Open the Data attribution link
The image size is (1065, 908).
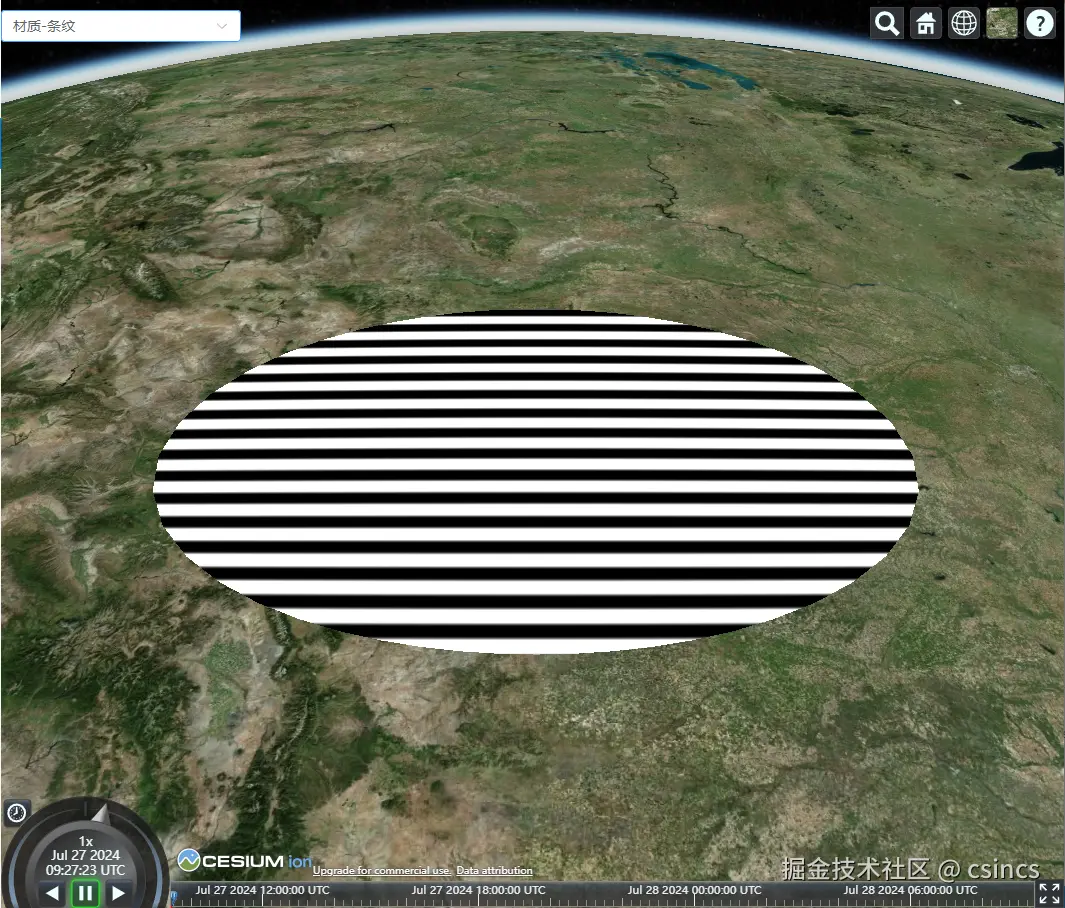tap(494, 870)
